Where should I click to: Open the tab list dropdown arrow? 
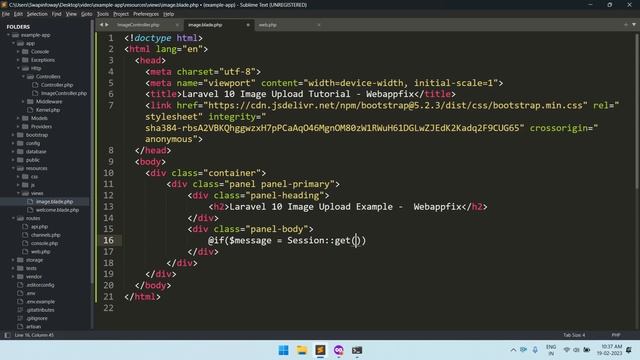[634, 25]
